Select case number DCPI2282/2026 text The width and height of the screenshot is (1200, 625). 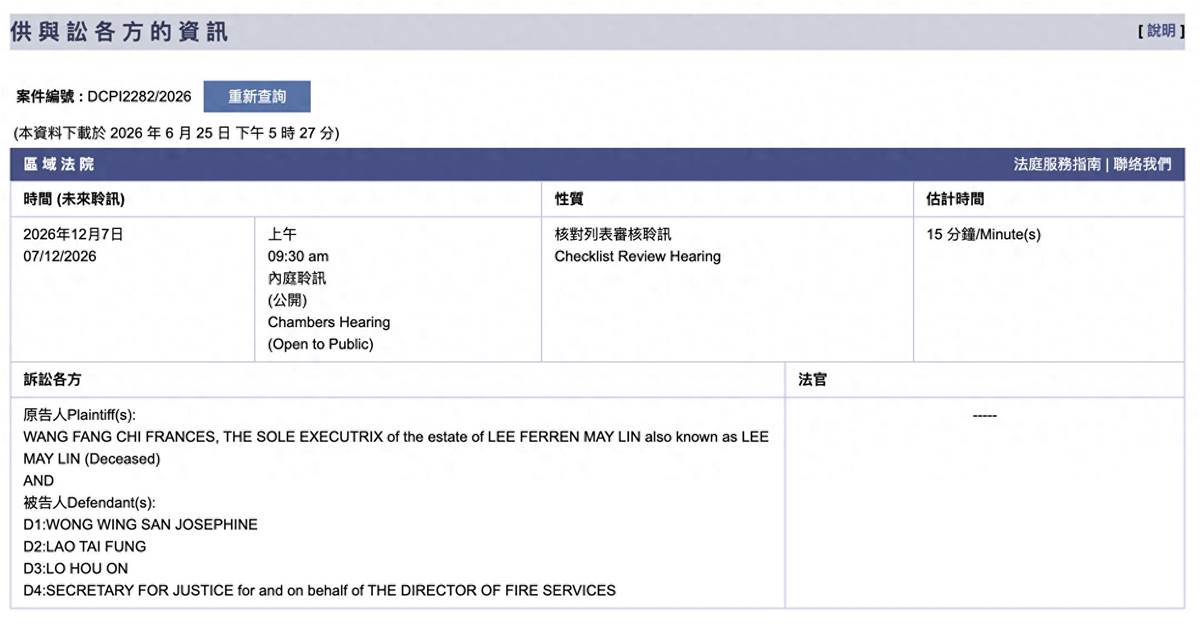(139, 97)
